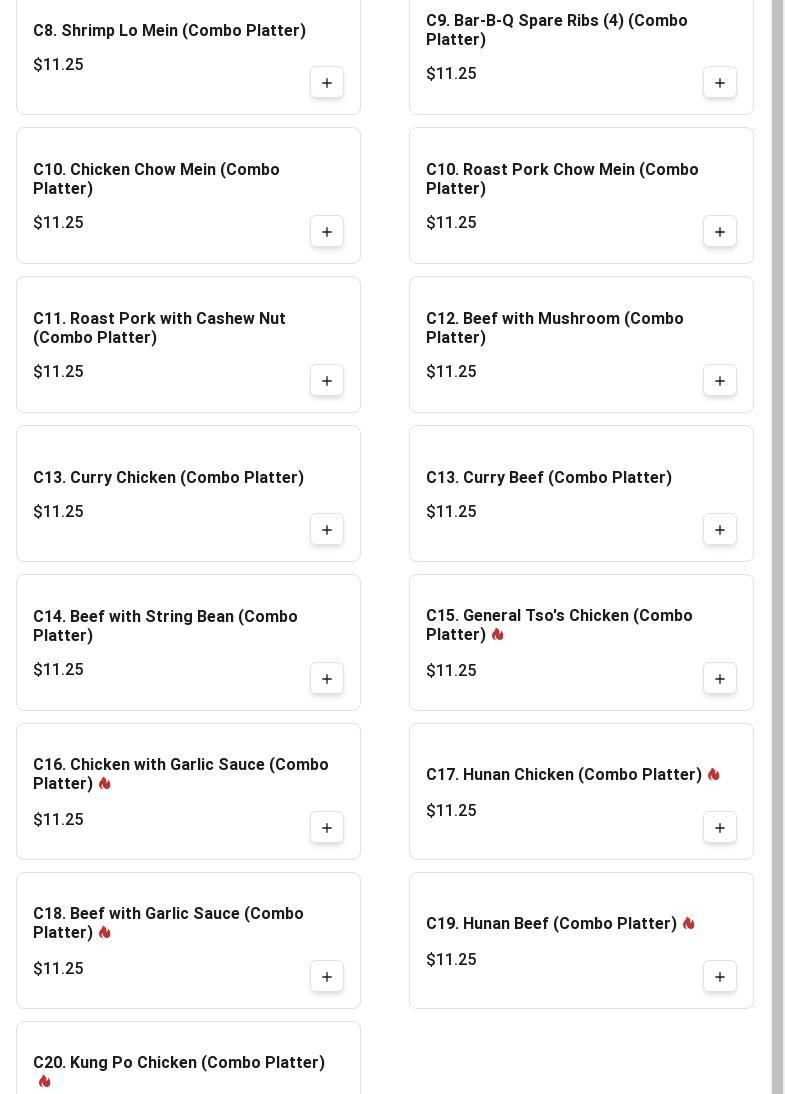Open C20 Kung Po Chicken item
The image size is (785, 1094).
(179, 1062)
